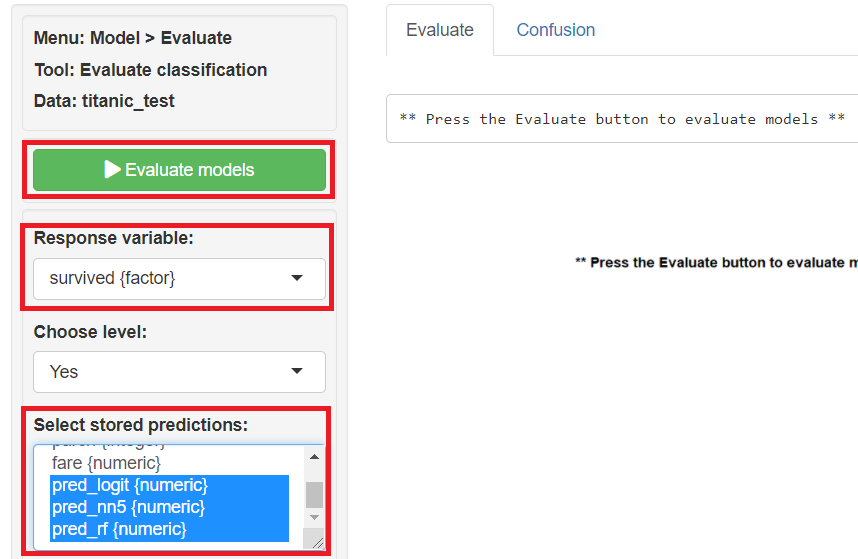Click the bold Press the Evaluate message
The width and height of the screenshot is (858, 559).
click(715, 263)
